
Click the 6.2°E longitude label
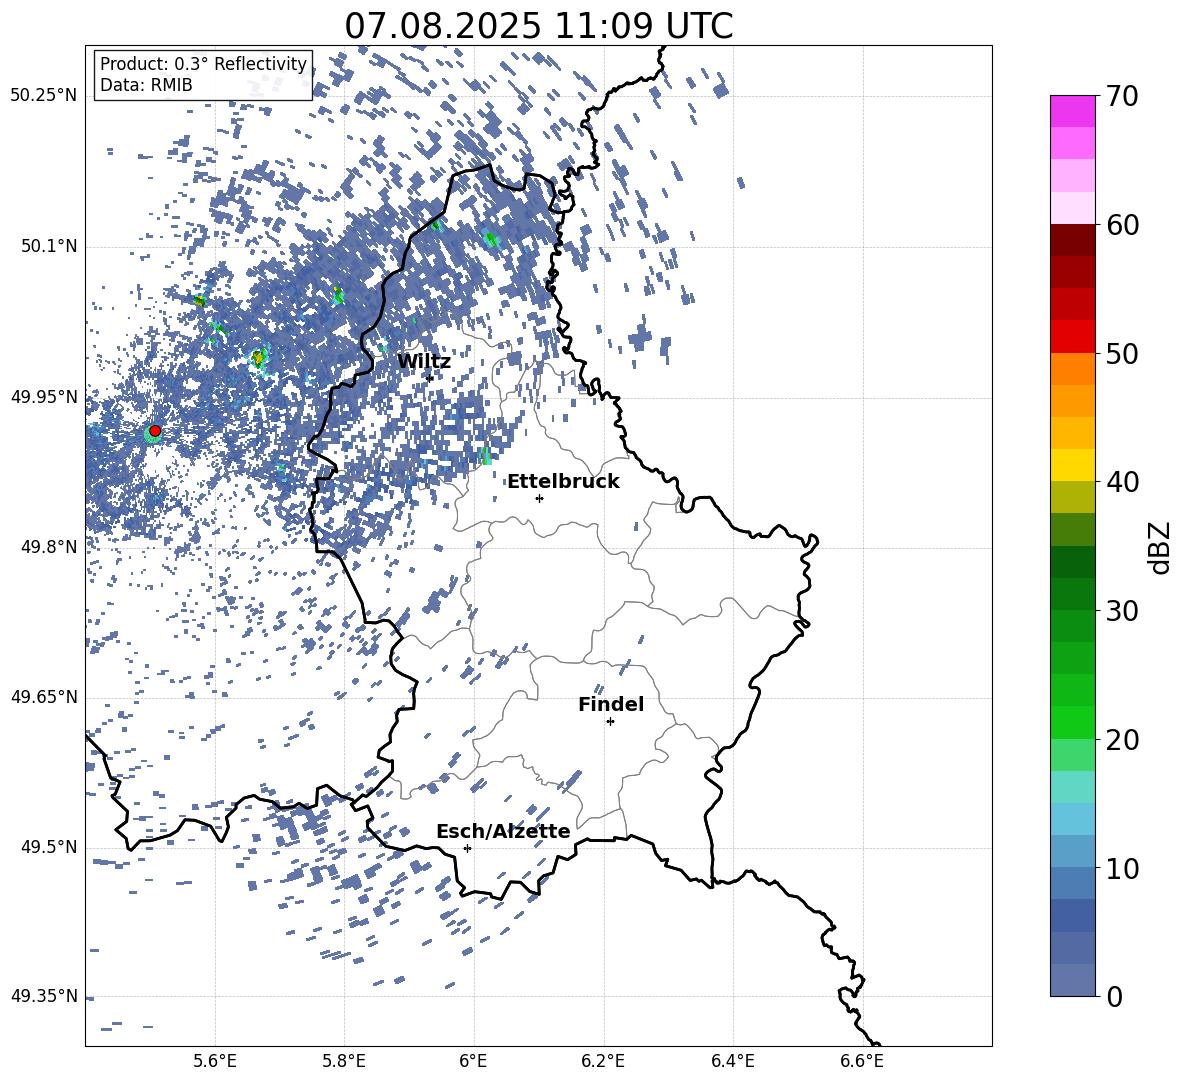coord(603,1061)
